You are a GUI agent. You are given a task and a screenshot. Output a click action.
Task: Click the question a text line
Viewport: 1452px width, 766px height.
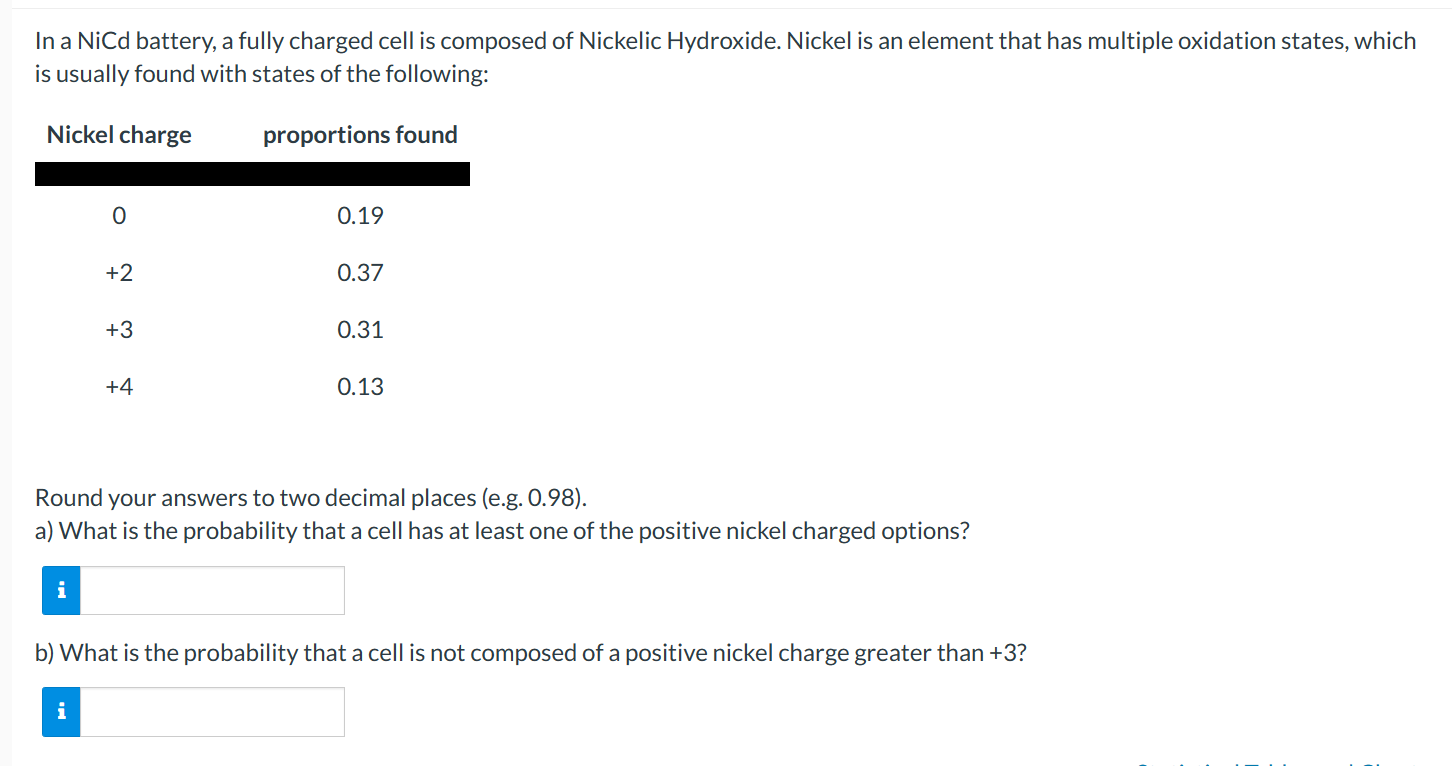[502, 530]
